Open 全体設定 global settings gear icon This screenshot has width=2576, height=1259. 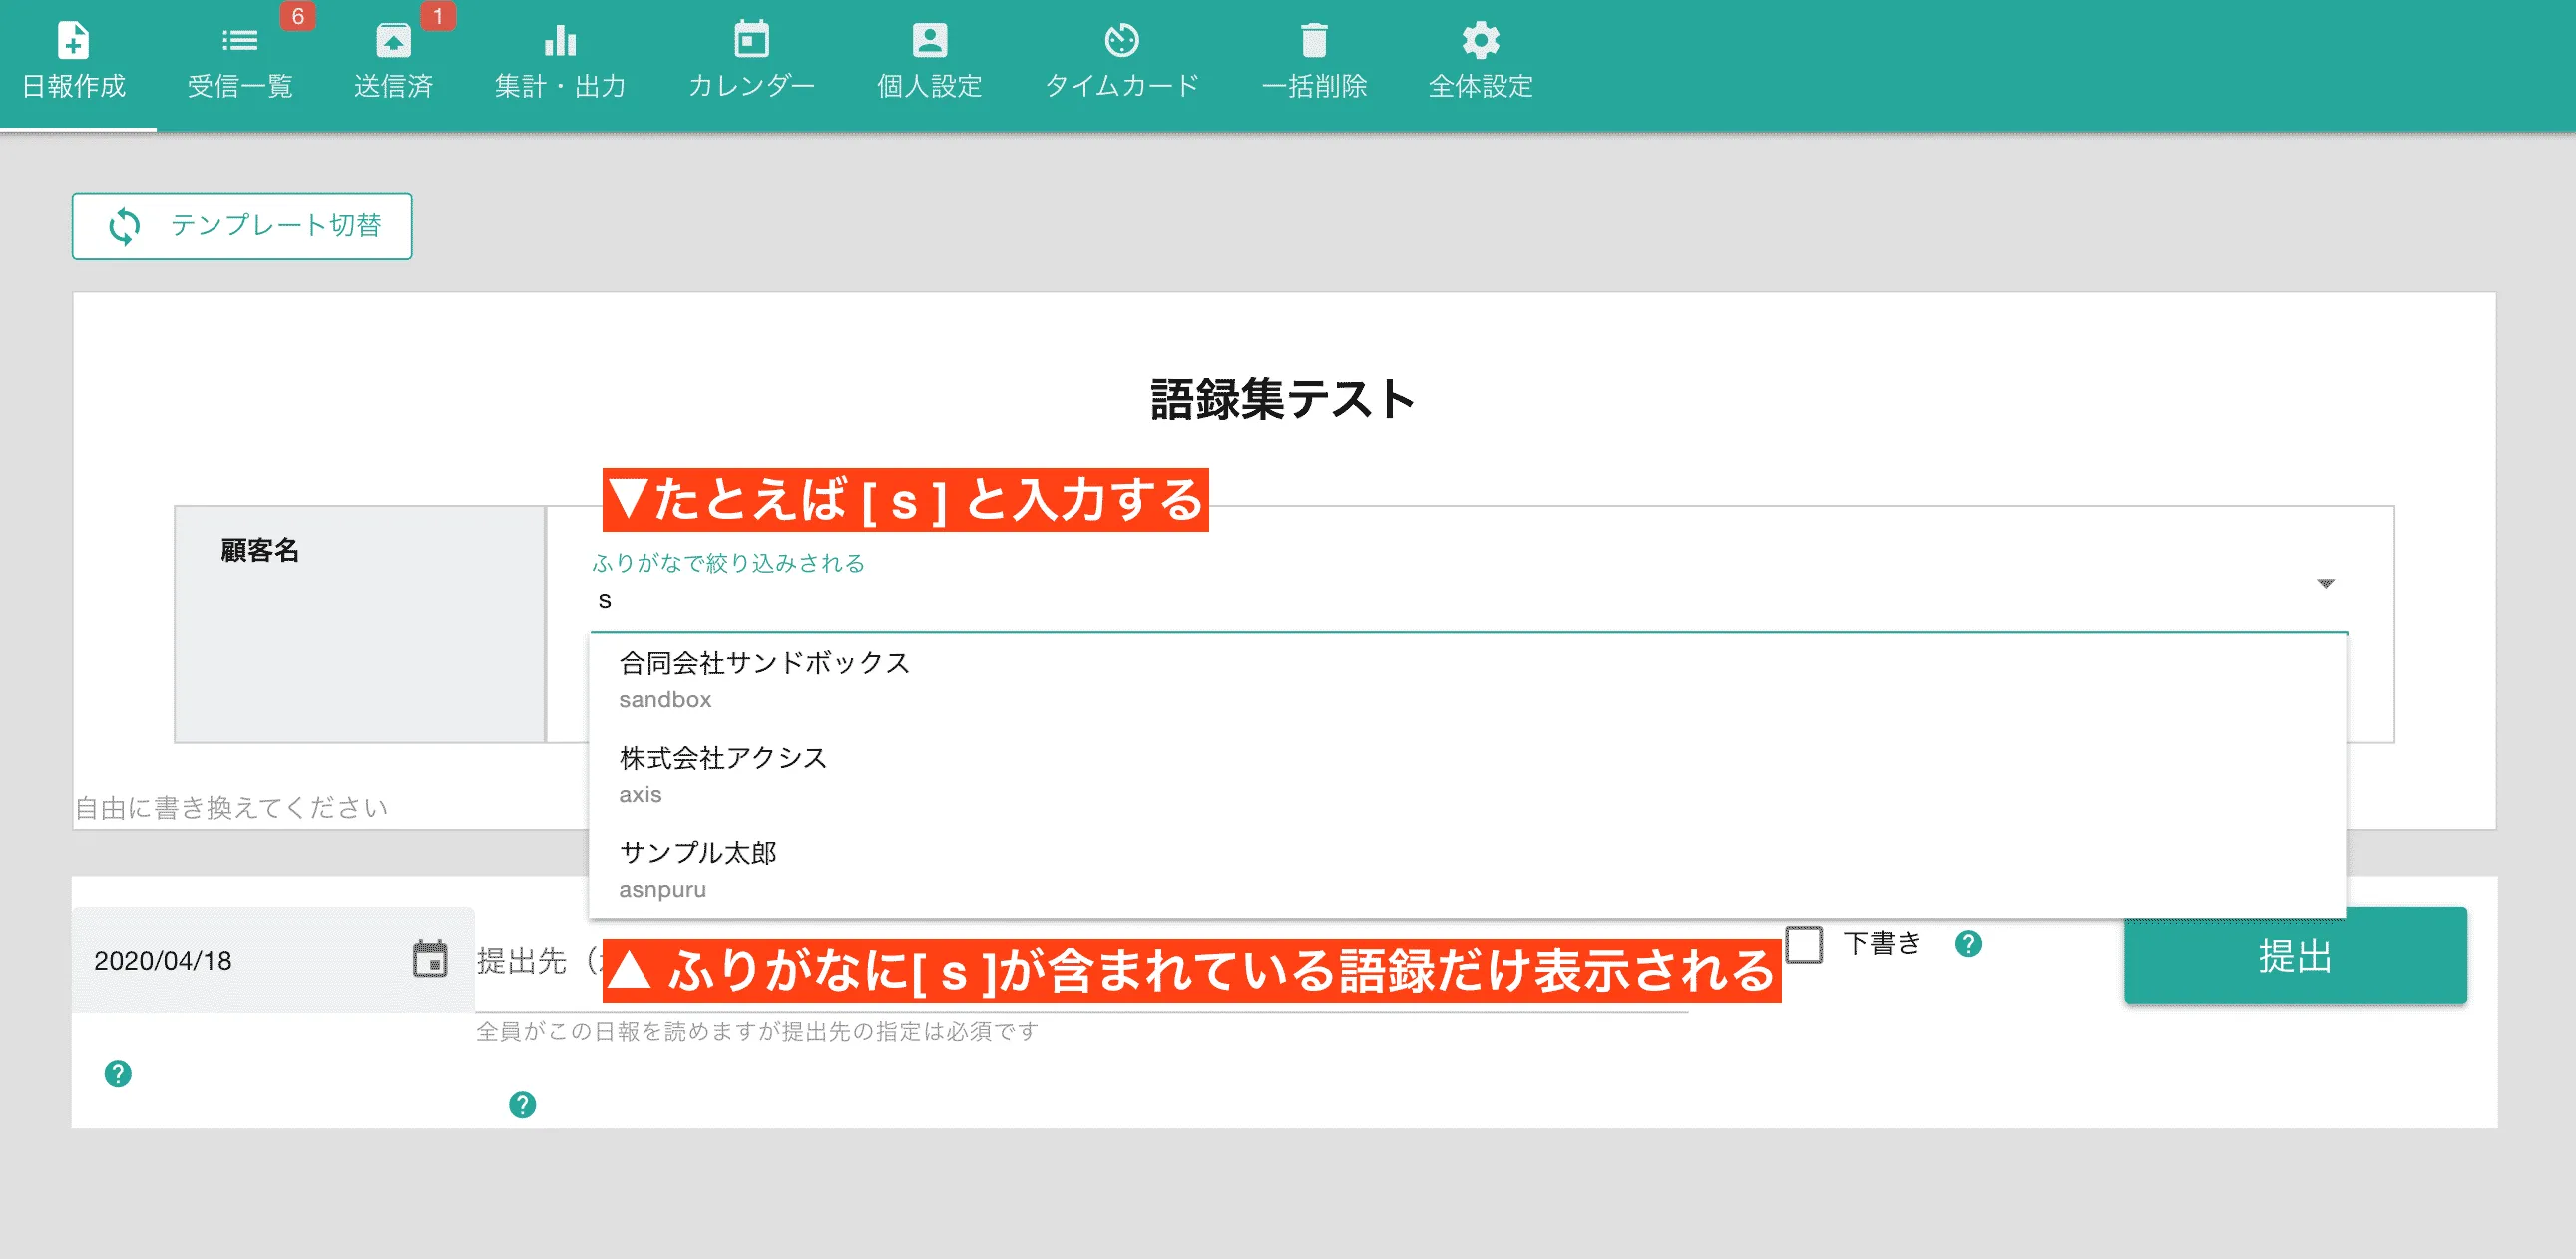pos(1479,42)
